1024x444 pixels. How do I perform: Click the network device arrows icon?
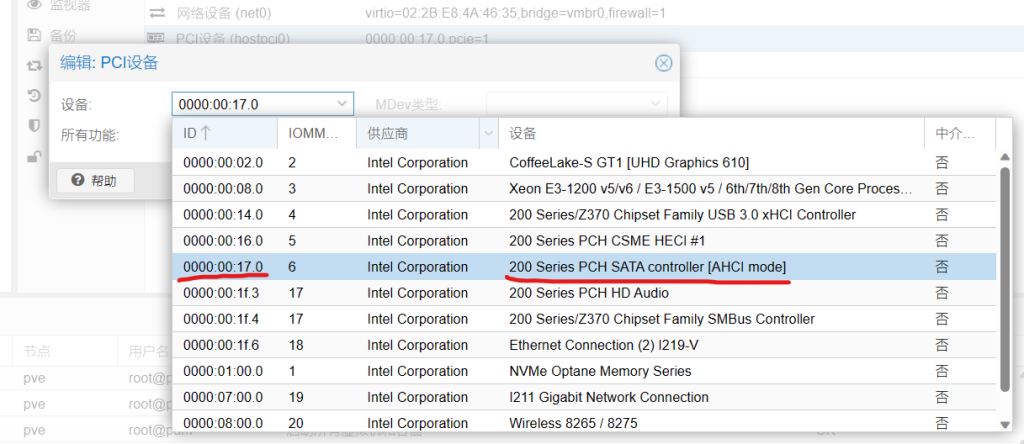pyautogui.click(x=157, y=12)
